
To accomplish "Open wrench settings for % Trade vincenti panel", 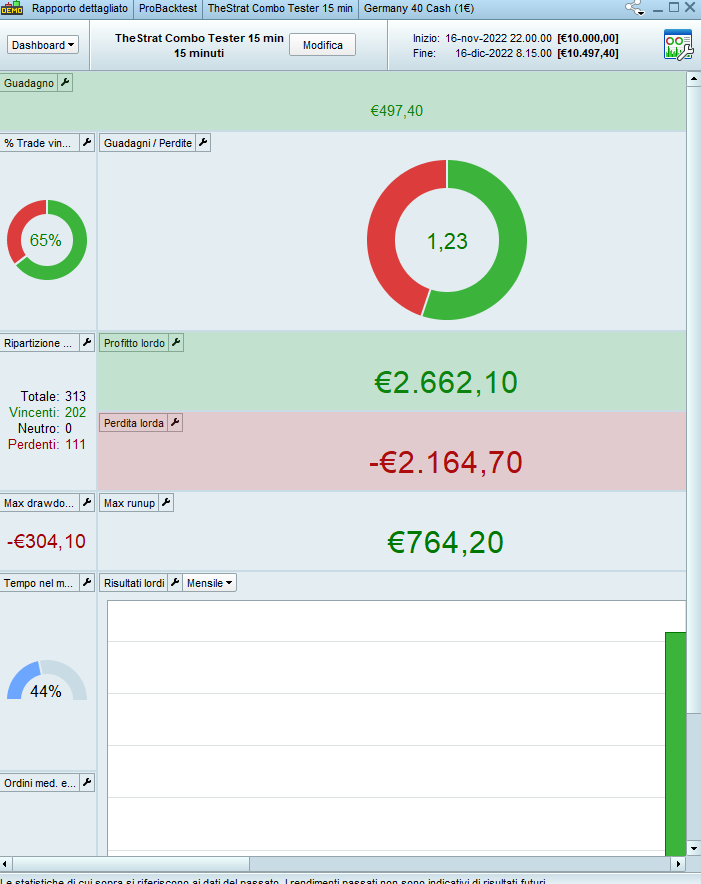I will [x=87, y=143].
